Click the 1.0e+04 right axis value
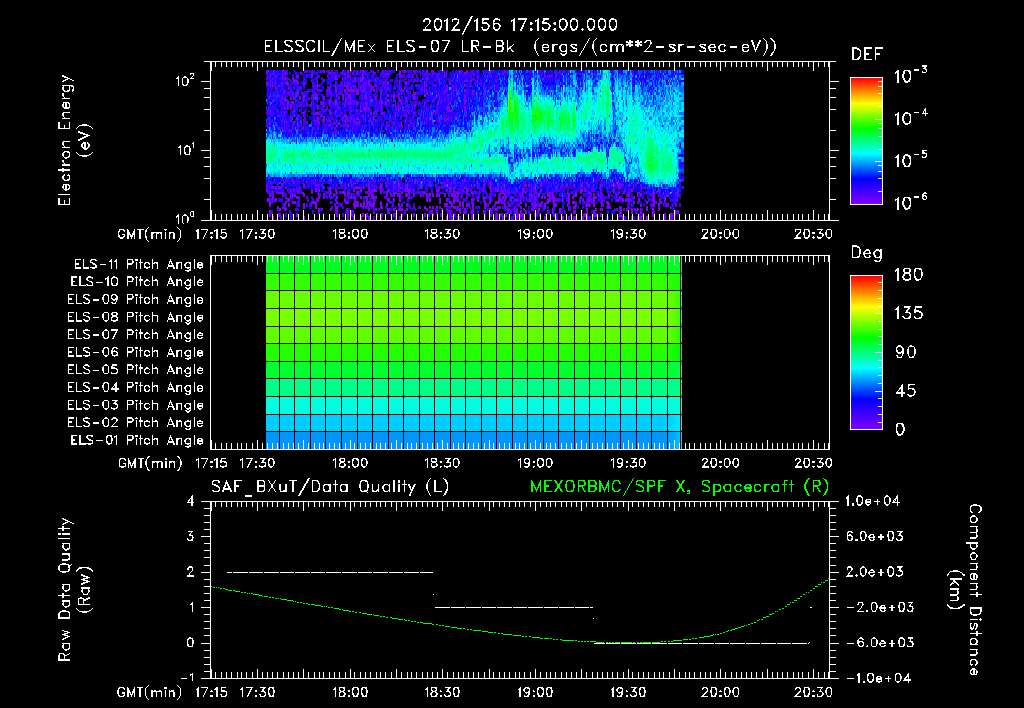This screenshot has width=1024, height=708. point(872,502)
